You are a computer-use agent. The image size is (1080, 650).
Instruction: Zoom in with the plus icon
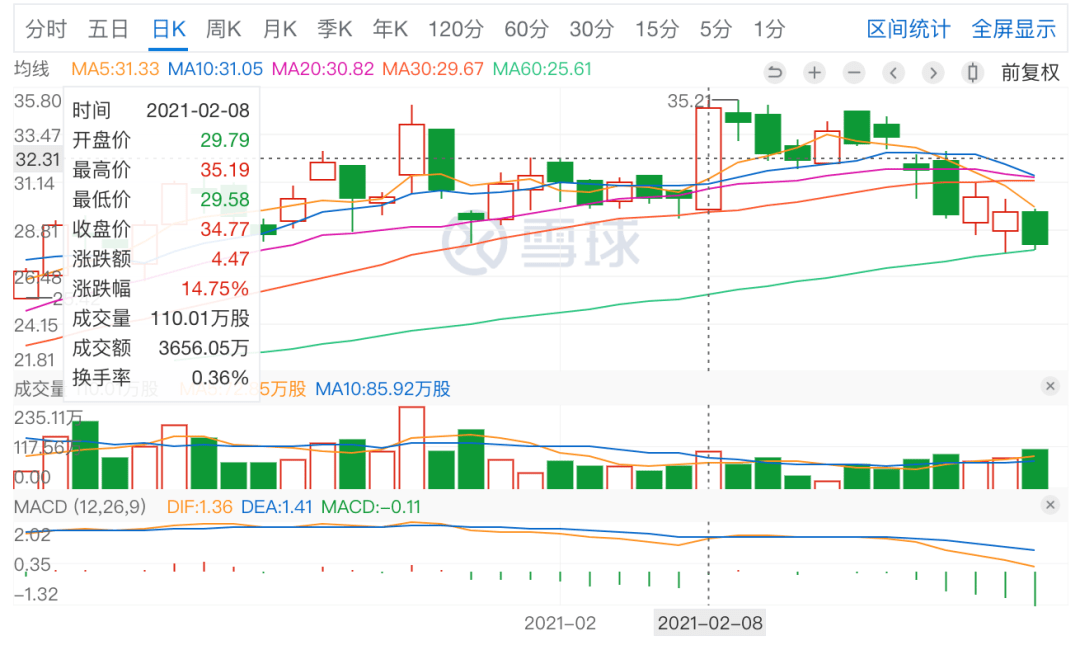coord(815,72)
